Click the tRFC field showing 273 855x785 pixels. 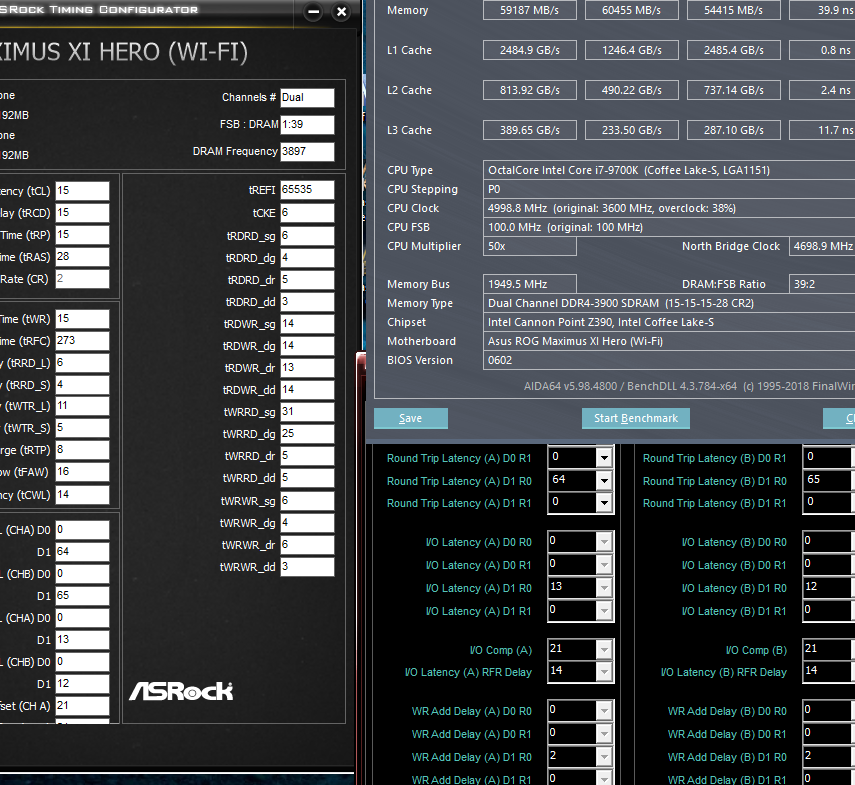click(82, 341)
